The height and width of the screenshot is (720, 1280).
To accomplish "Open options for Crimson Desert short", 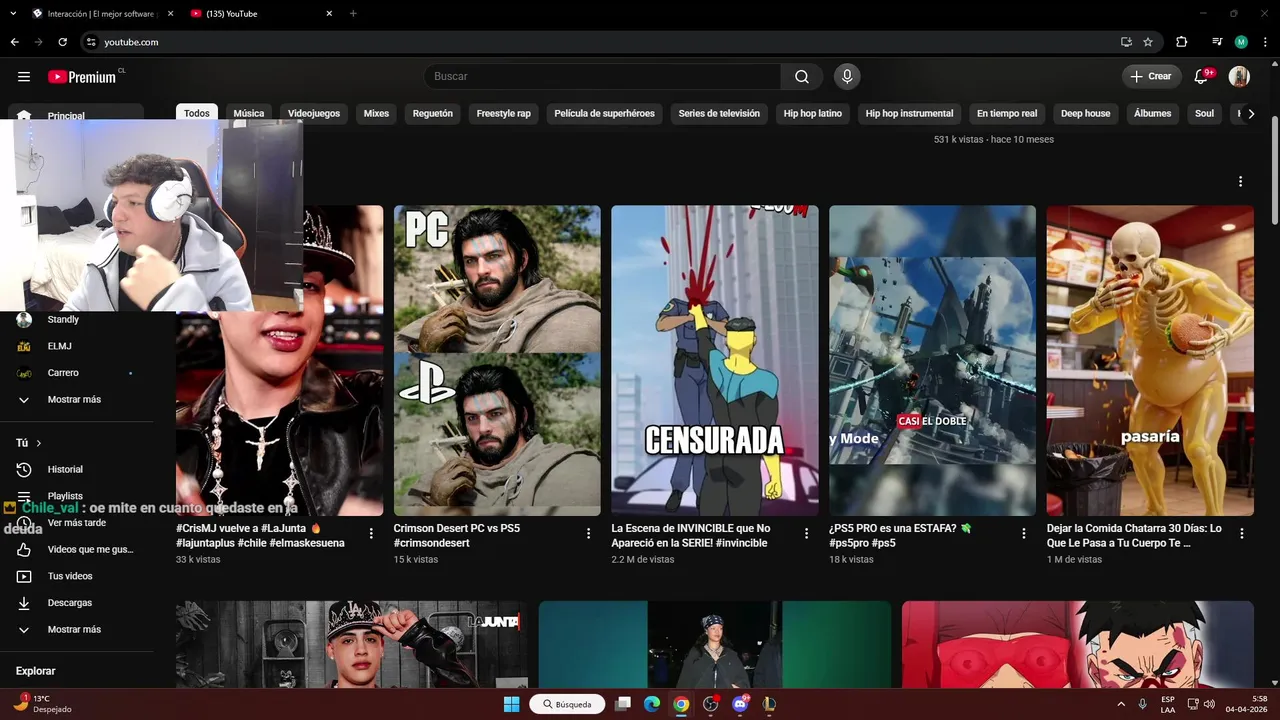I will click(x=589, y=534).
